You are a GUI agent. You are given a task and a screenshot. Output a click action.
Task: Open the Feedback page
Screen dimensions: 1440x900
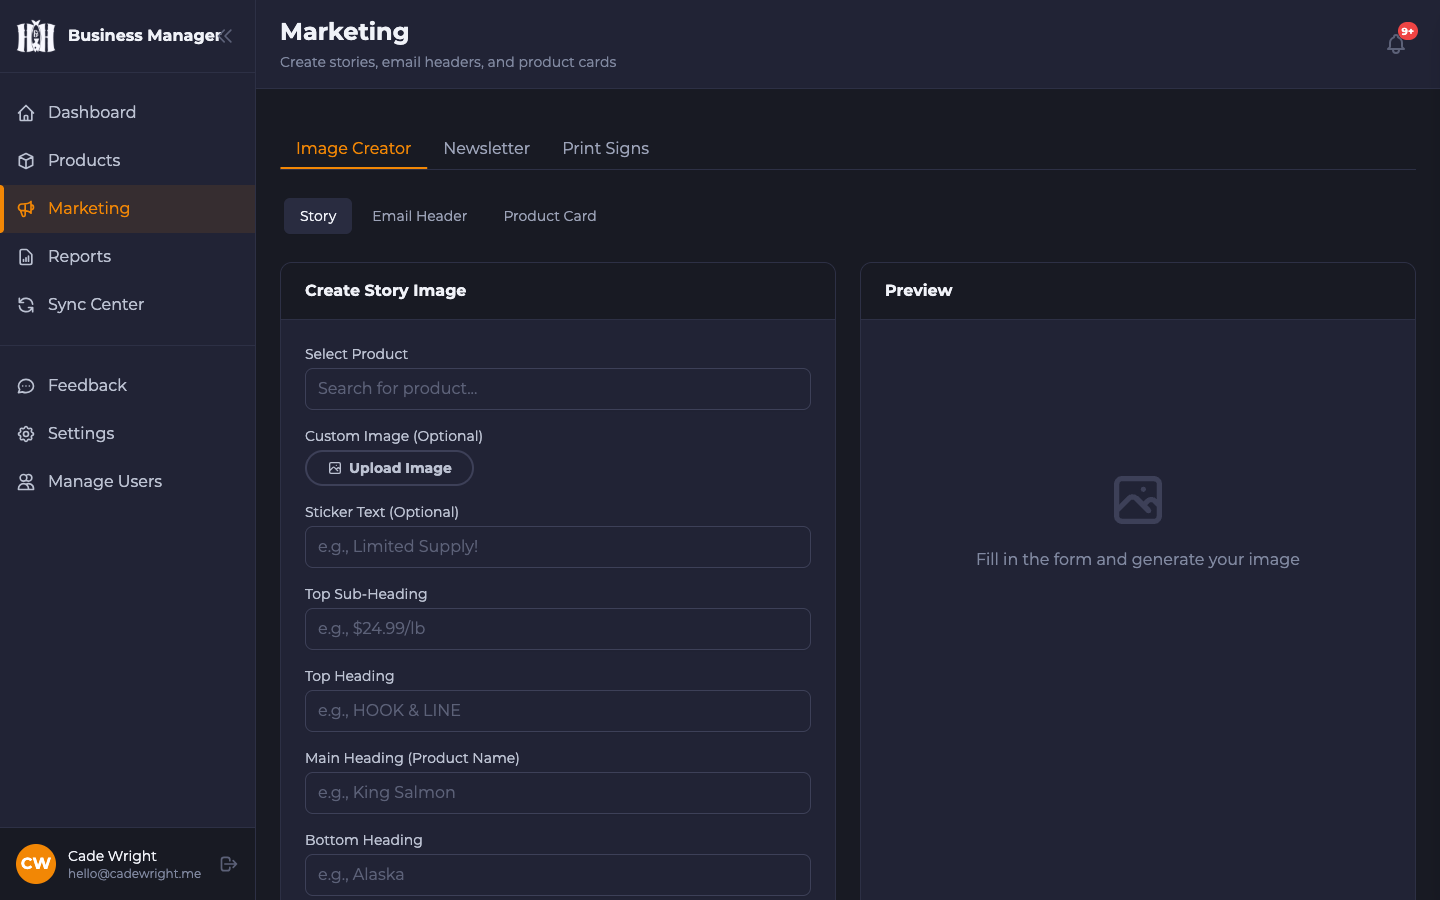pos(128,386)
